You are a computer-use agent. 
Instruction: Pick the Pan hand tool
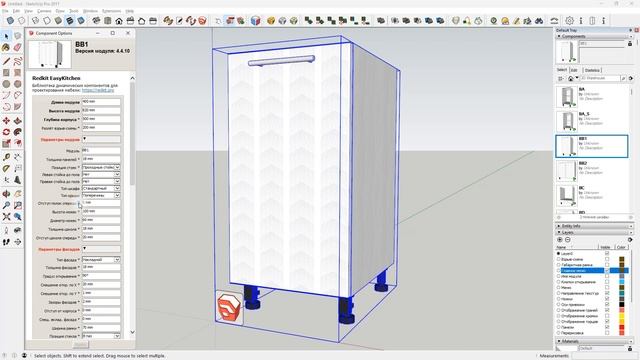click(x=18, y=194)
